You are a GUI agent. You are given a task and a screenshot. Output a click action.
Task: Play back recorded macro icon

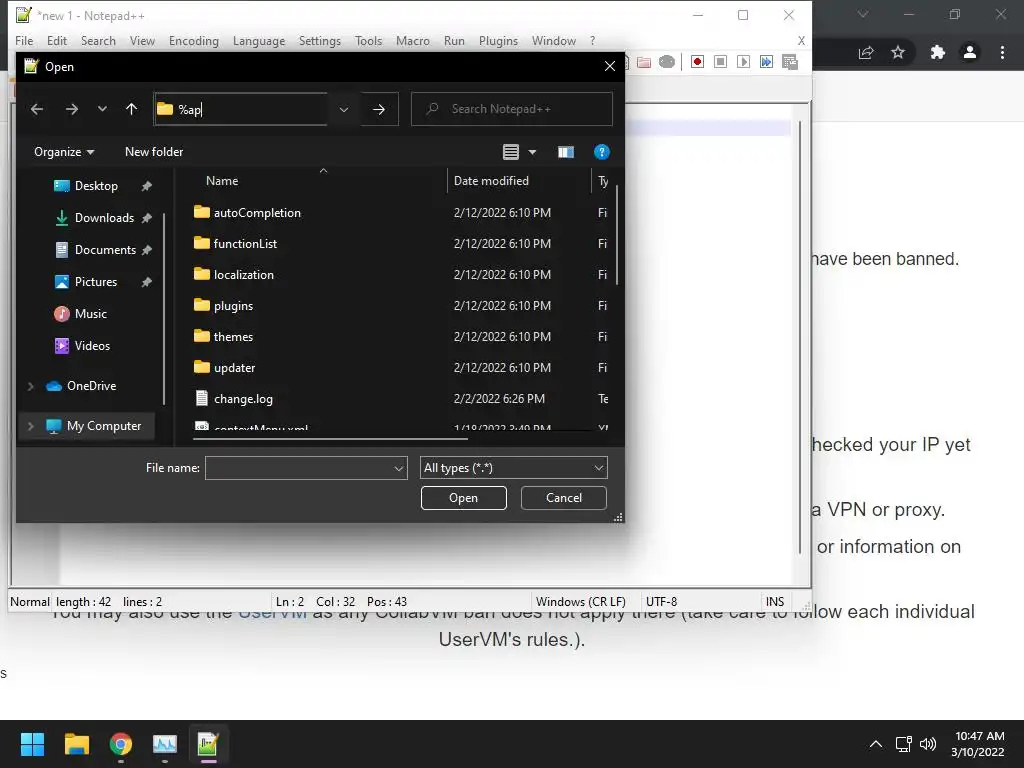tap(743, 61)
